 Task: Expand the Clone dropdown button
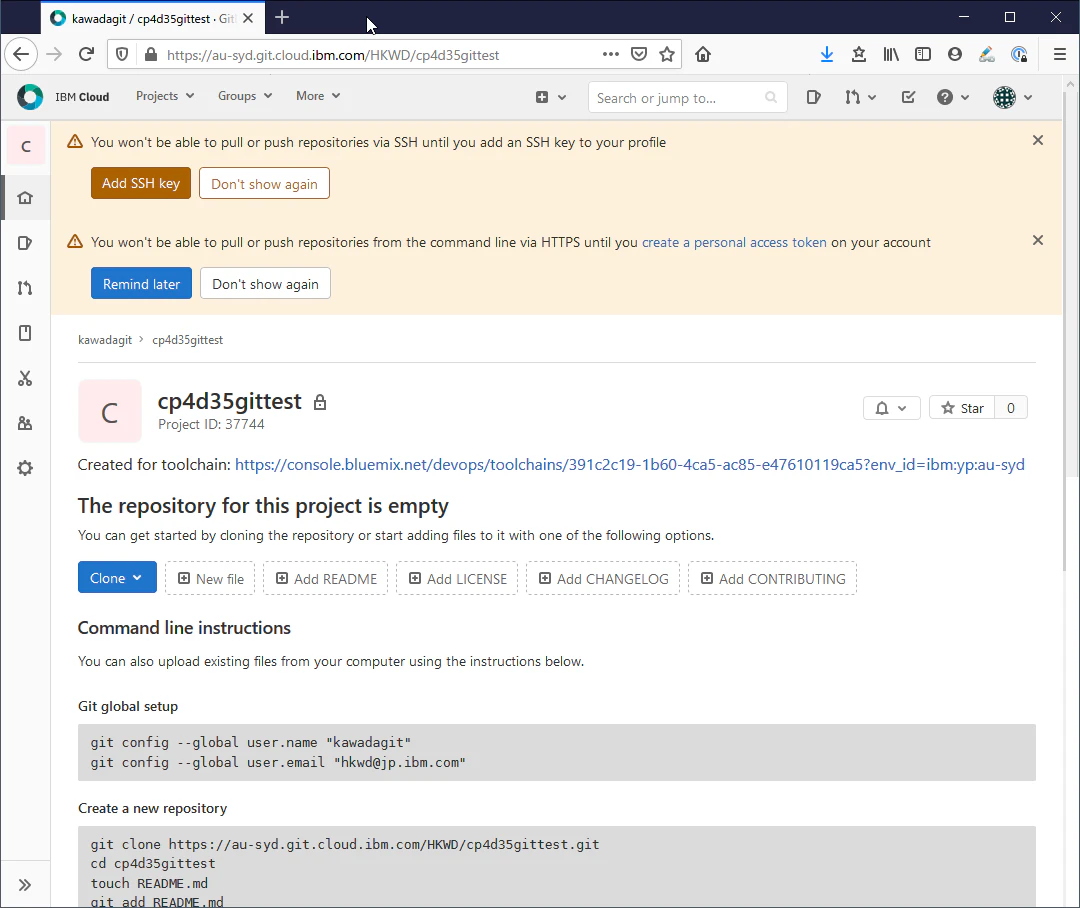pyautogui.click(x=117, y=577)
